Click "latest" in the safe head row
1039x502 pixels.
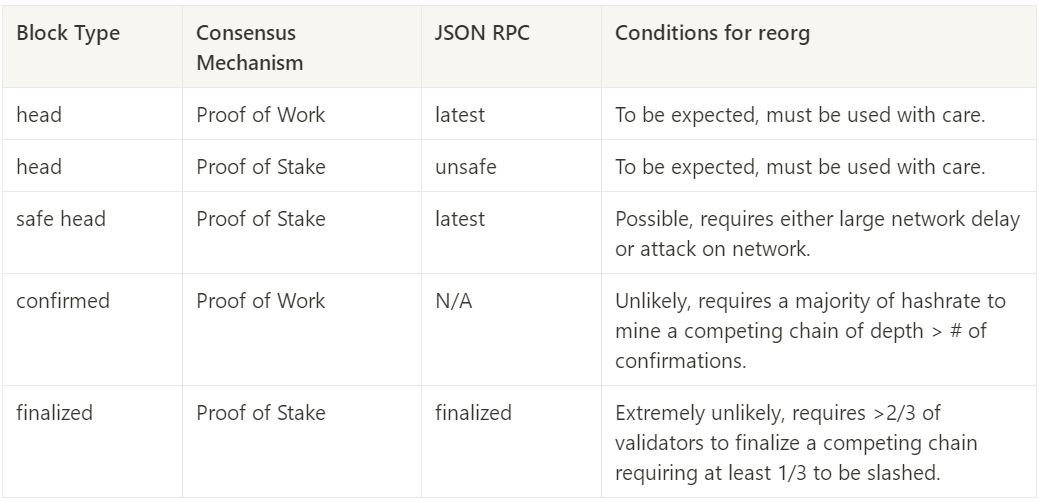tap(460, 219)
